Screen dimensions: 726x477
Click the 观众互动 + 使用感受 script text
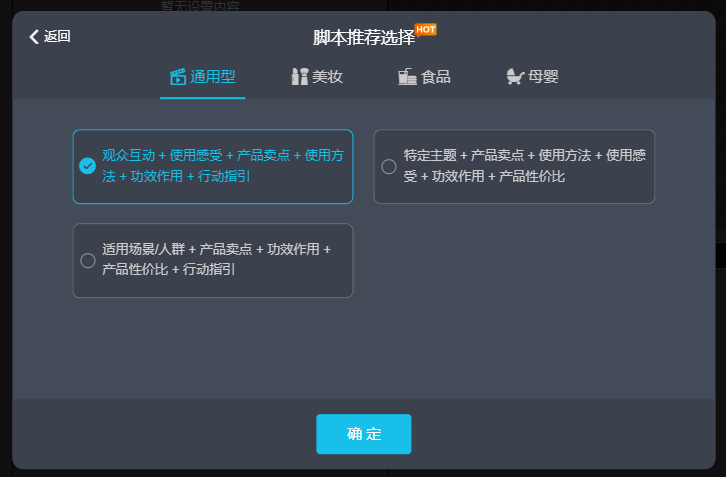223,166
